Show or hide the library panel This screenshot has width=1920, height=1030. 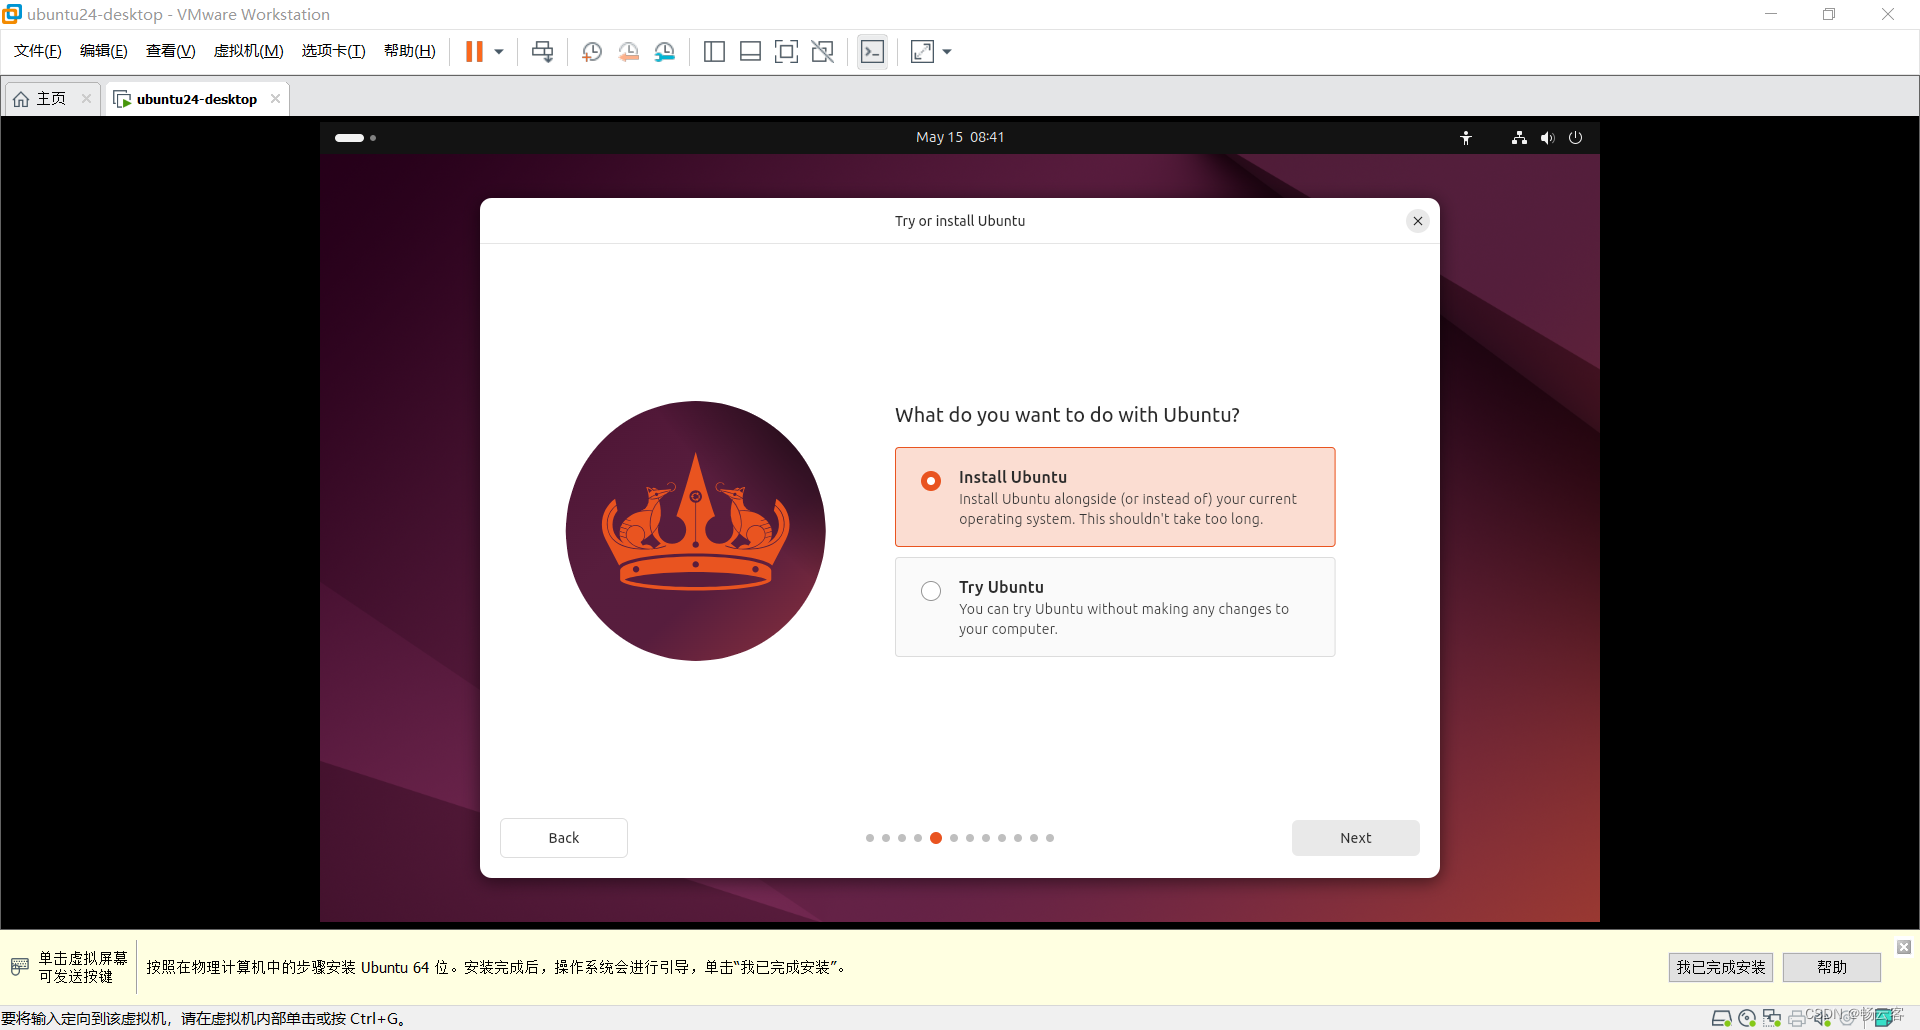(x=714, y=51)
